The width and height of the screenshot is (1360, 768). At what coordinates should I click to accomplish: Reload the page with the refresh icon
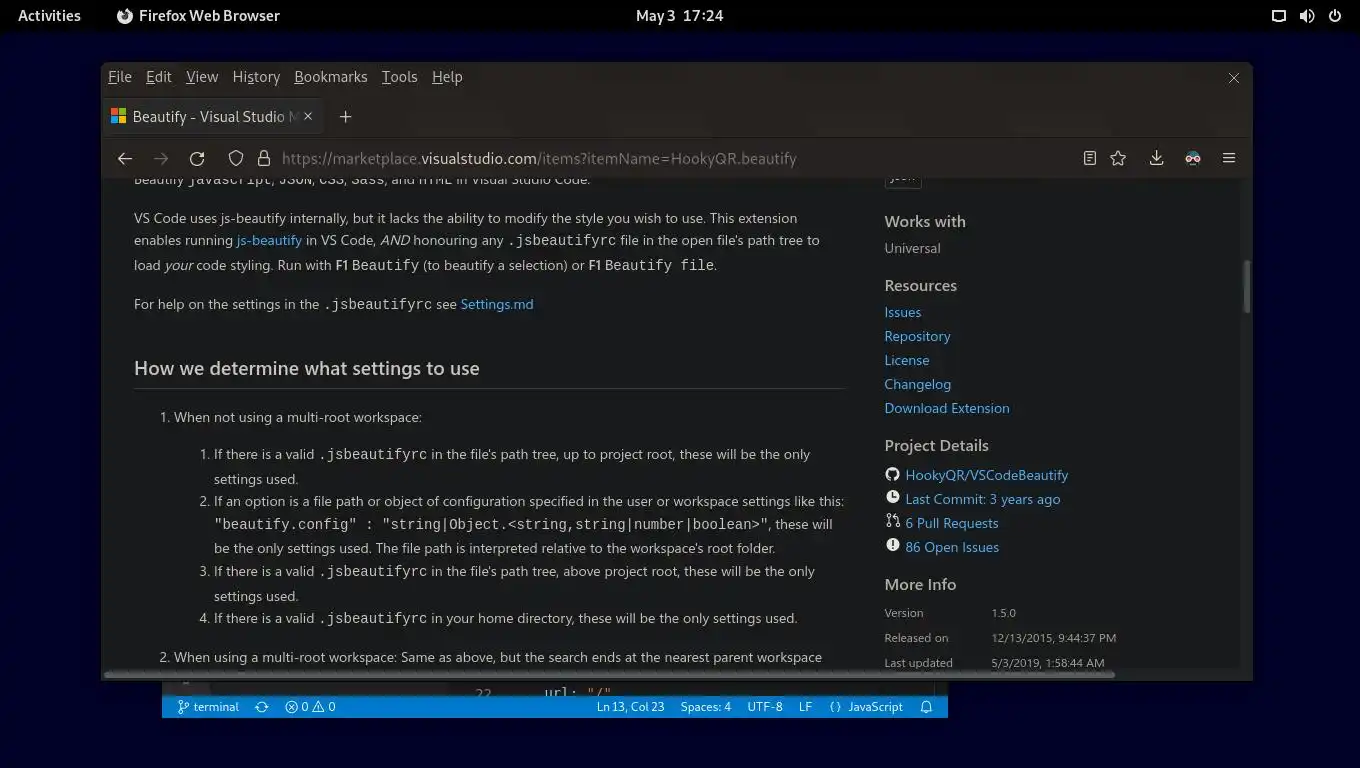click(197, 158)
